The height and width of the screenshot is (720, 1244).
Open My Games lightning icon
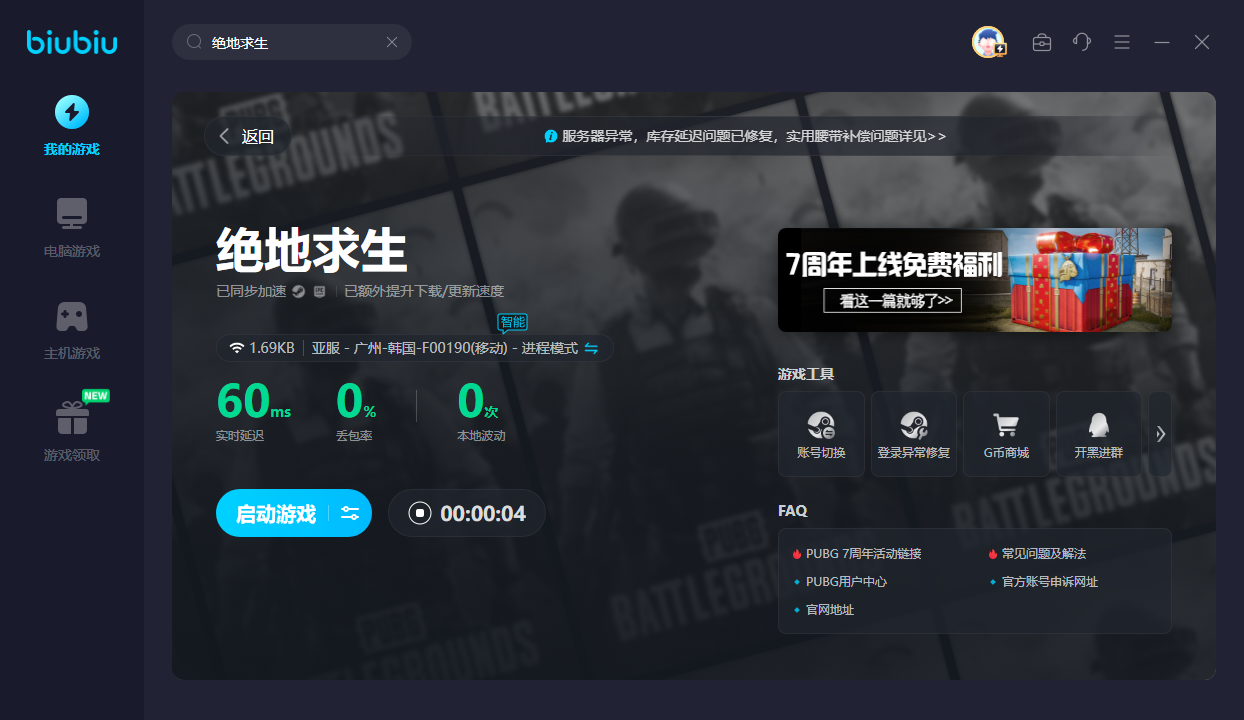(x=72, y=112)
